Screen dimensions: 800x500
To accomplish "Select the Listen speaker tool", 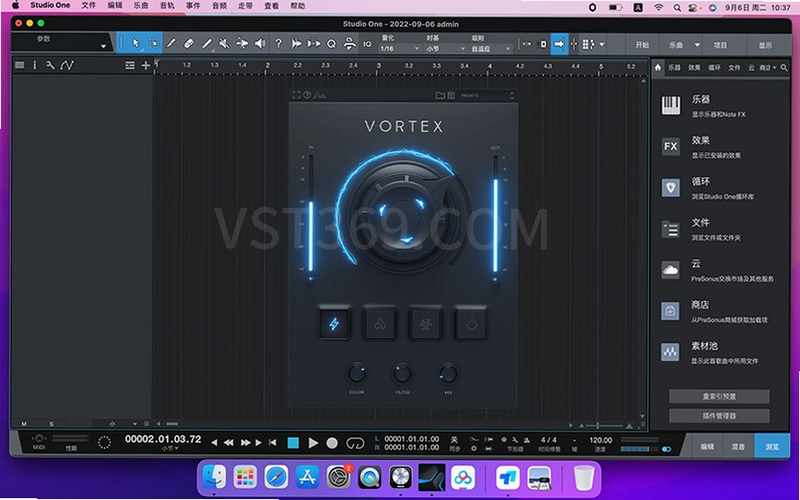I will (x=260, y=44).
